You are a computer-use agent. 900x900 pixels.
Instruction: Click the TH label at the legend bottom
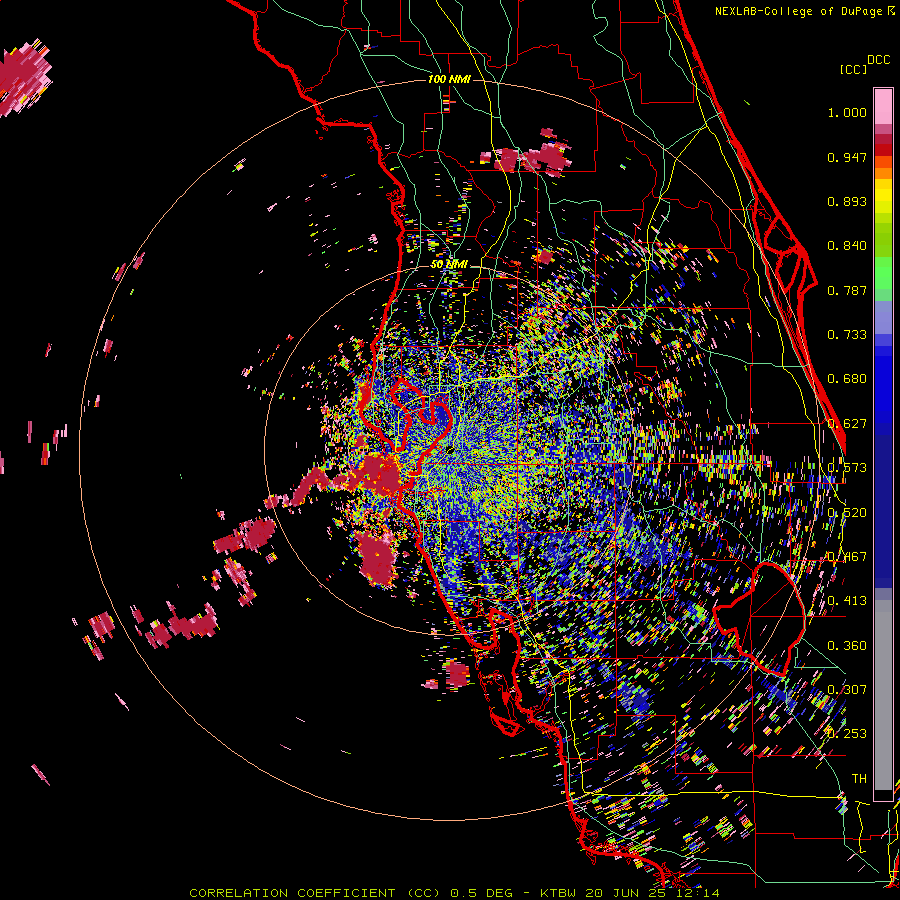coord(859,778)
